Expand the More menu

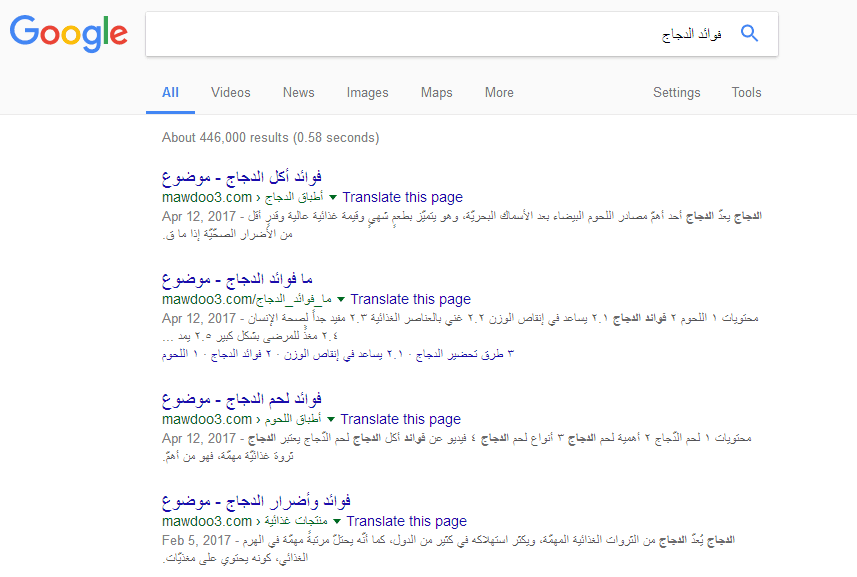tap(499, 92)
